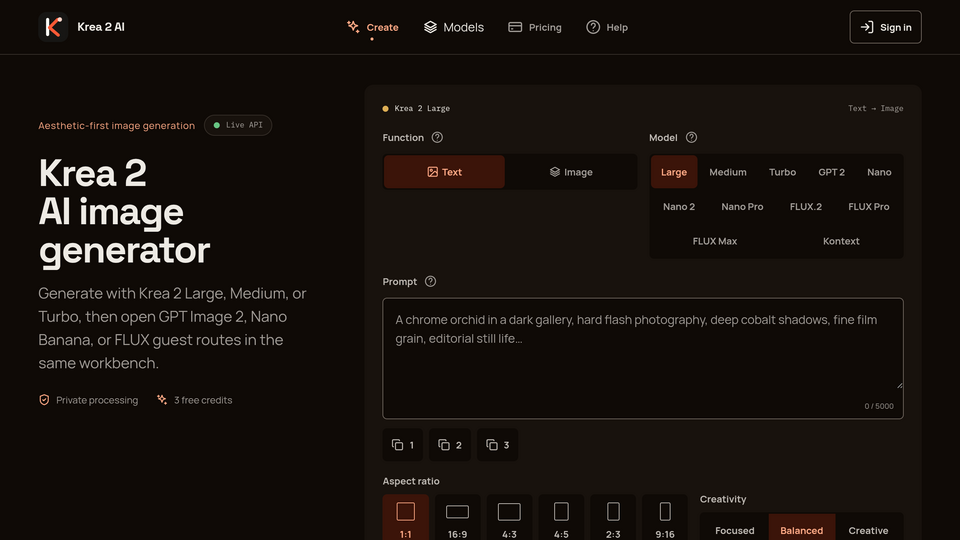Select the 9:16 aspect ratio

pyautogui.click(x=665, y=519)
